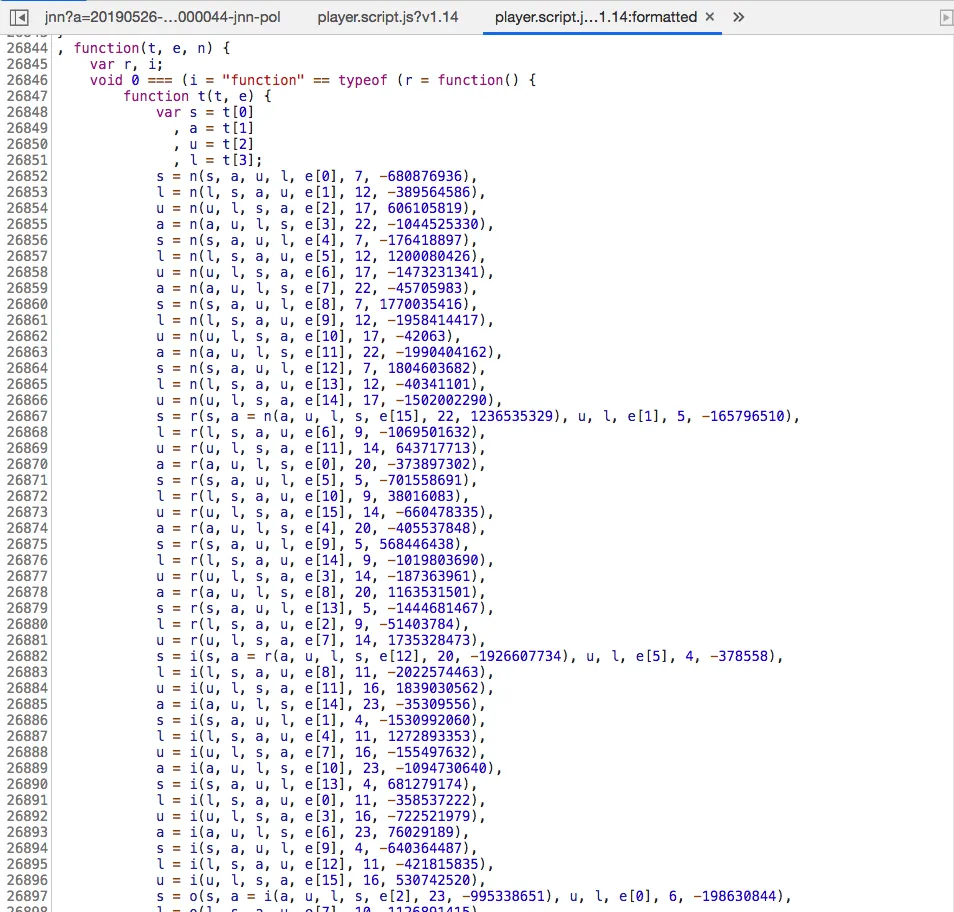Click the value 568446438 on line 26875

click(x=416, y=545)
